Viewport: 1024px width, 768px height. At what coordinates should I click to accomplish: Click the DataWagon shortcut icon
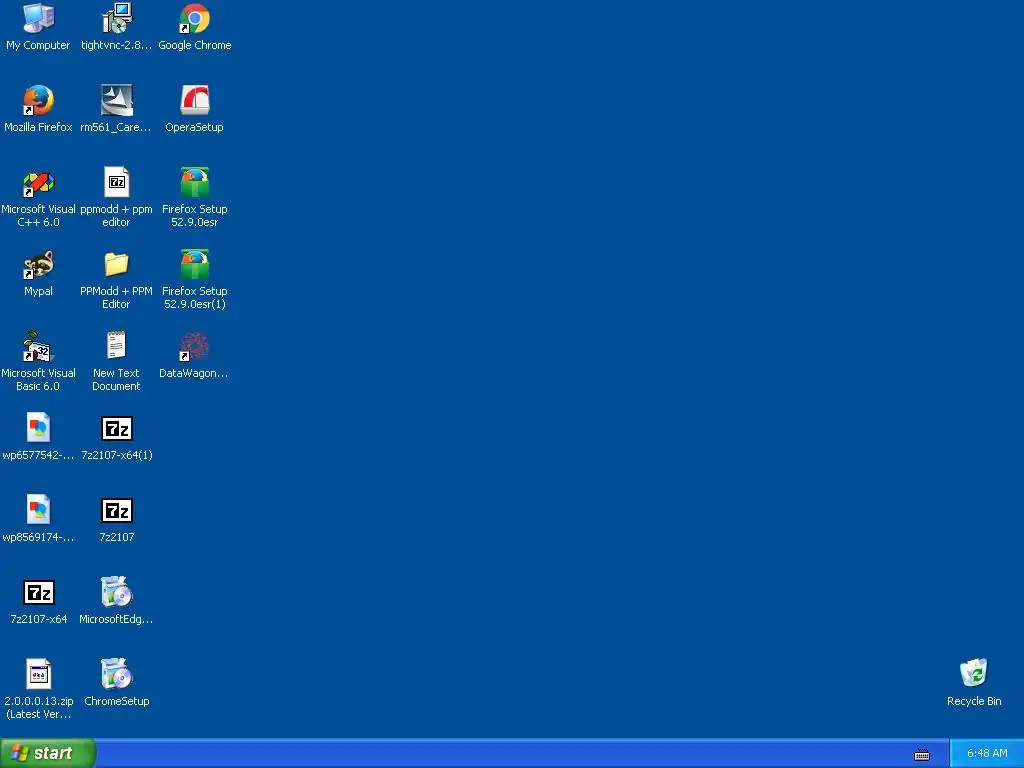(195, 347)
